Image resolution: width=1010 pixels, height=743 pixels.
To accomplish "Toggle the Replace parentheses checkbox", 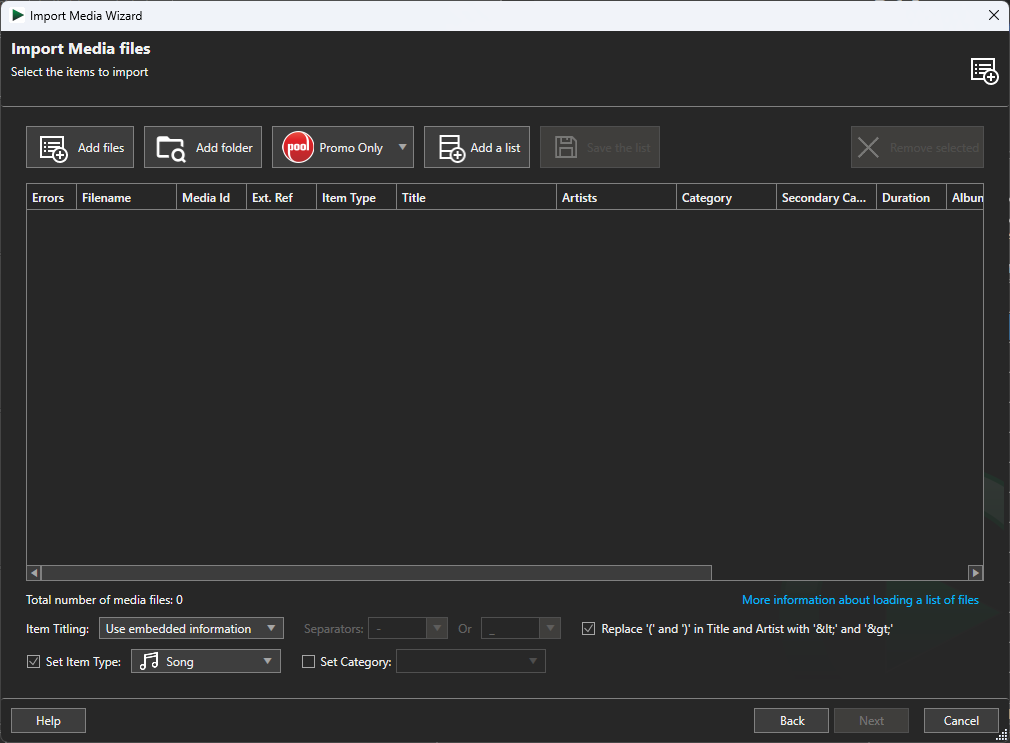I will 588,629.
